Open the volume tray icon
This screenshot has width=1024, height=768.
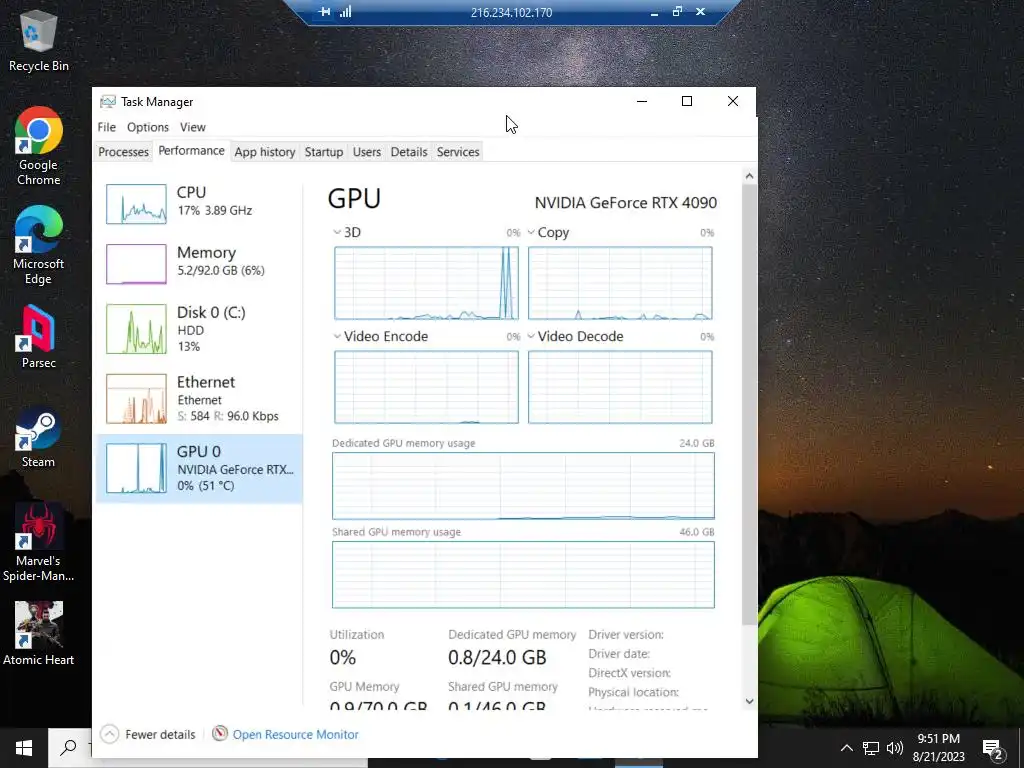(x=895, y=748)
